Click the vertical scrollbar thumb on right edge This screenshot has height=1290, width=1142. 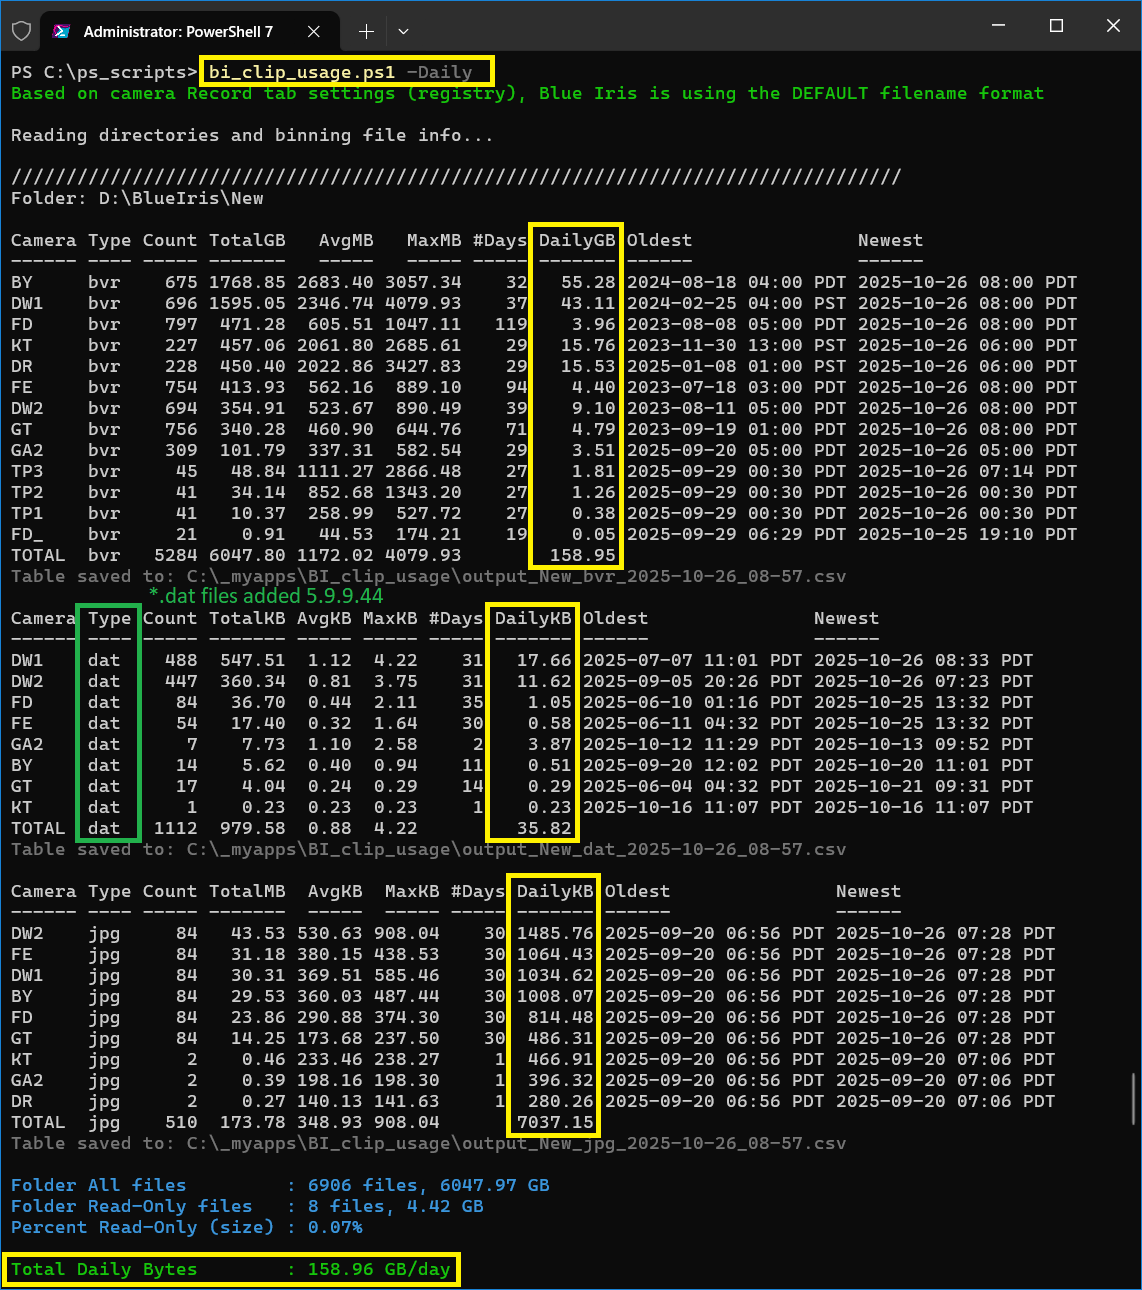[x=1133, y=1098]
